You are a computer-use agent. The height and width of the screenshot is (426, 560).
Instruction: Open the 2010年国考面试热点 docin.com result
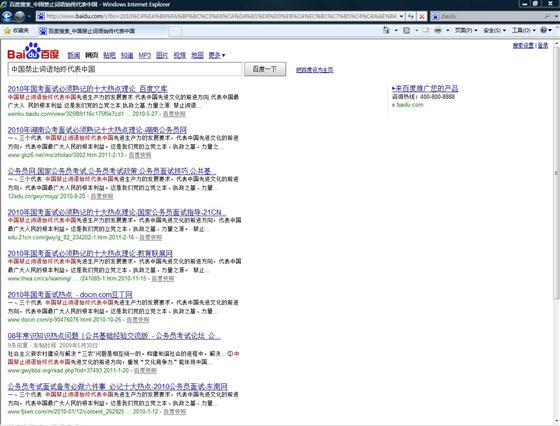click(70, 295)
